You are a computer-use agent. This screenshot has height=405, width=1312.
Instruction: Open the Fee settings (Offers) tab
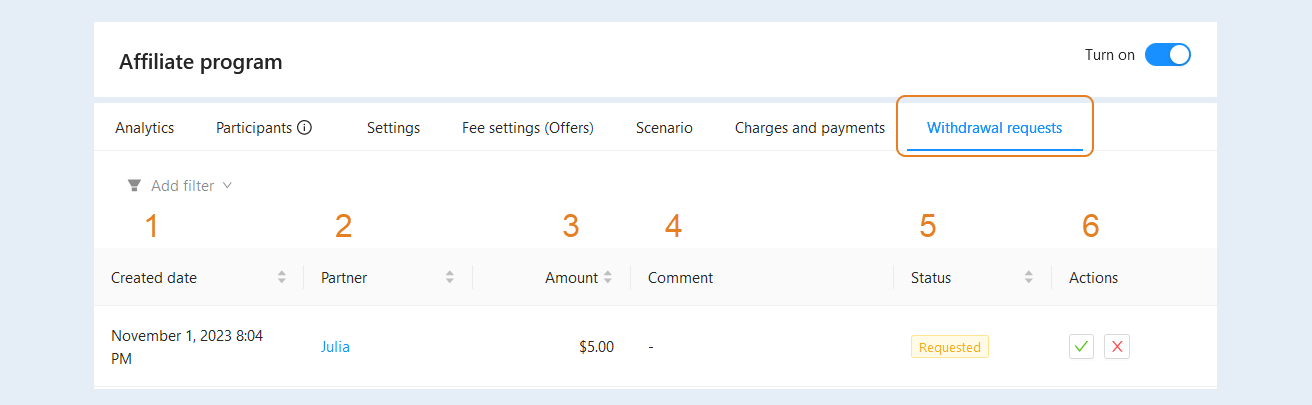tap(528, 128)
